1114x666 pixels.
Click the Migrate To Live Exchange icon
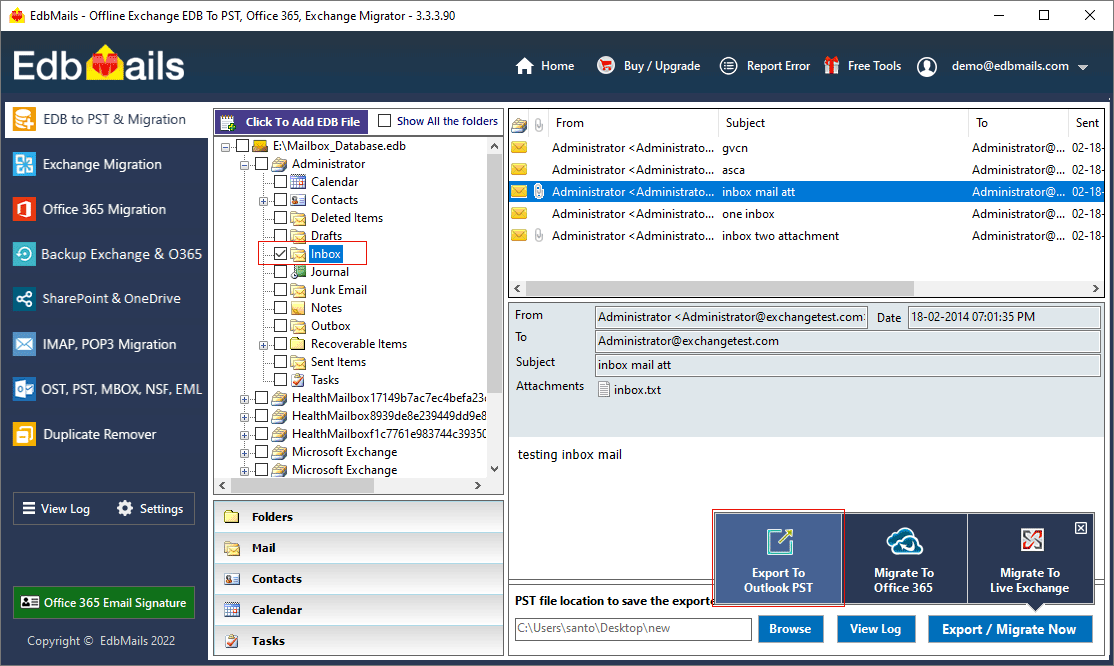point(1032,540)
